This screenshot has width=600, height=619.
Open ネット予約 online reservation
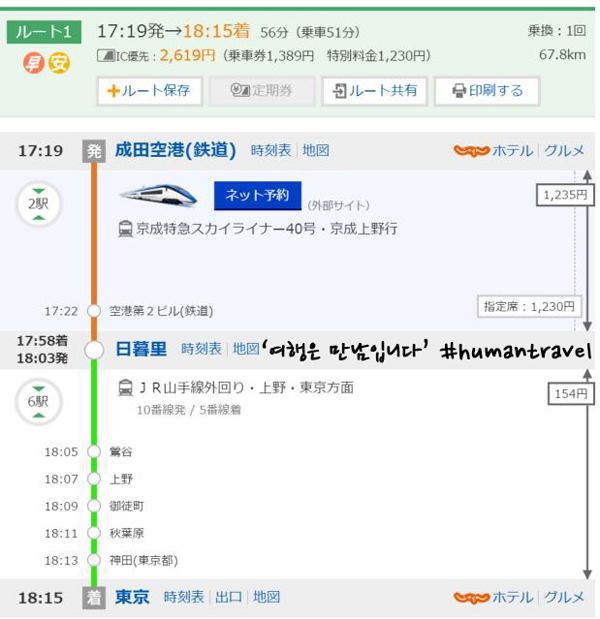click(x=257, y=196)
